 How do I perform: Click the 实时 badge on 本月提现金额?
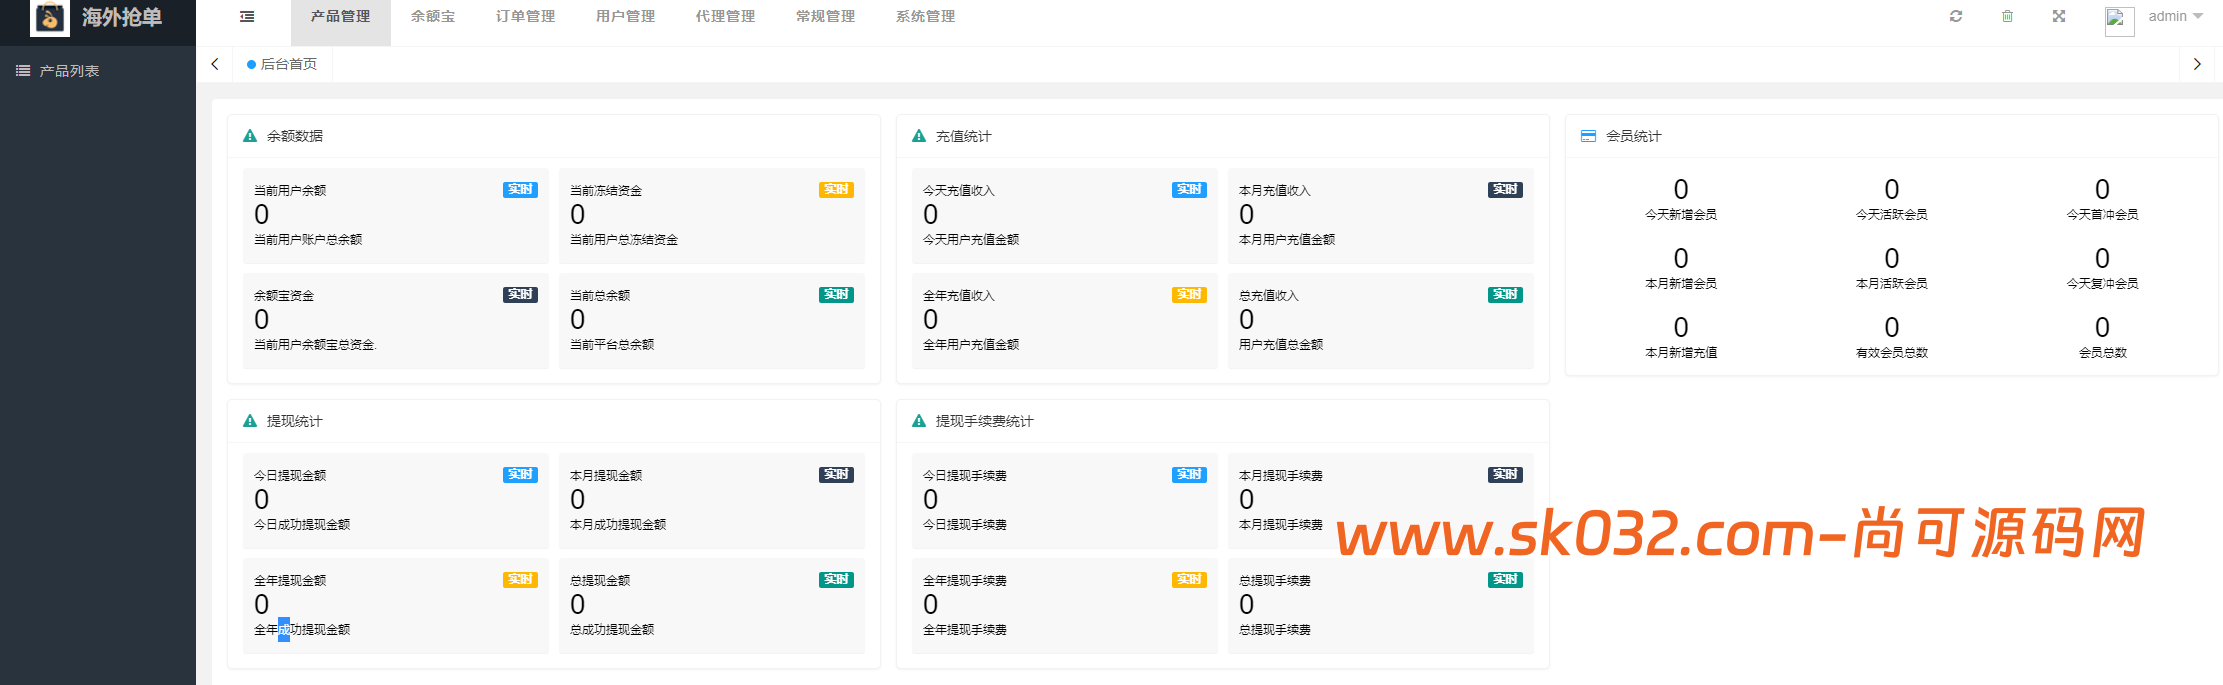pos(836,475)
